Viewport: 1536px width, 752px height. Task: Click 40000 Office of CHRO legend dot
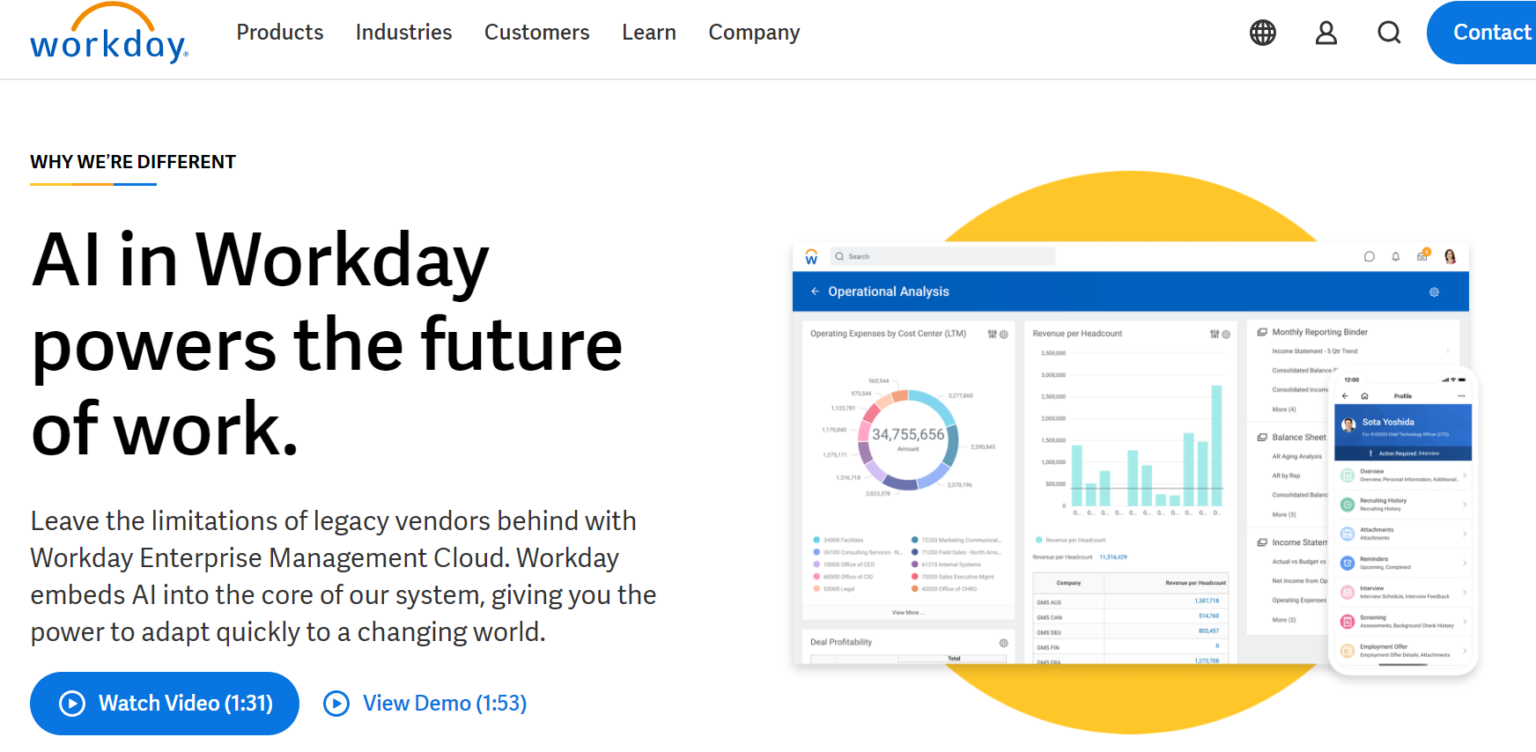coord(915,589)
